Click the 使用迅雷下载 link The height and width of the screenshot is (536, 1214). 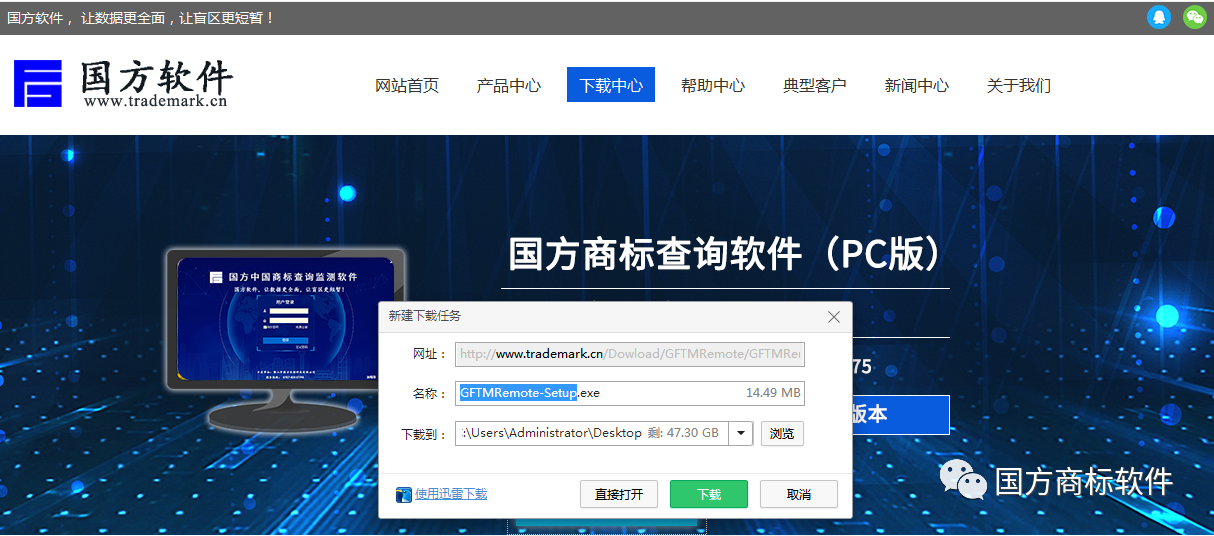451,494
